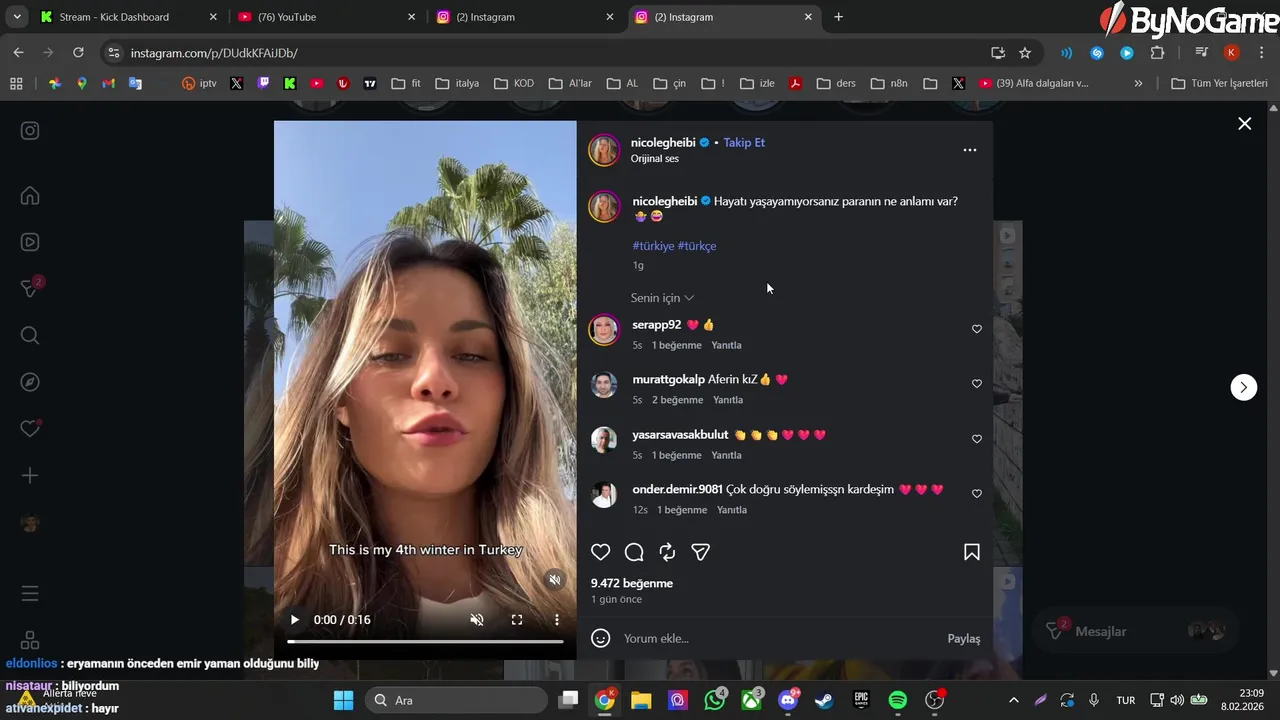Image resolution: width=1280 pixels, height=720 pixels.
Task: Focus the Yorum ekle comment field
Action: click(x=780, y=638)
